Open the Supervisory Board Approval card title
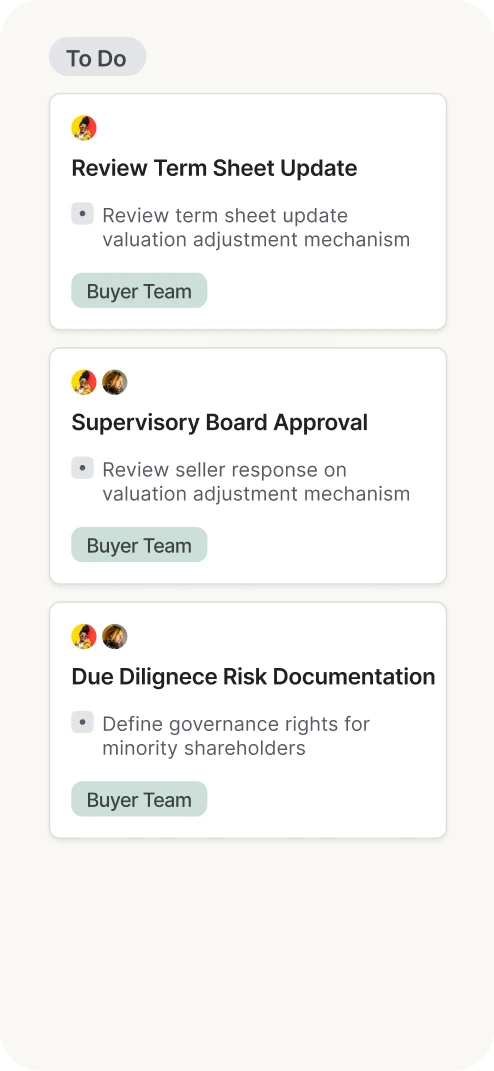 pos(219,422)
